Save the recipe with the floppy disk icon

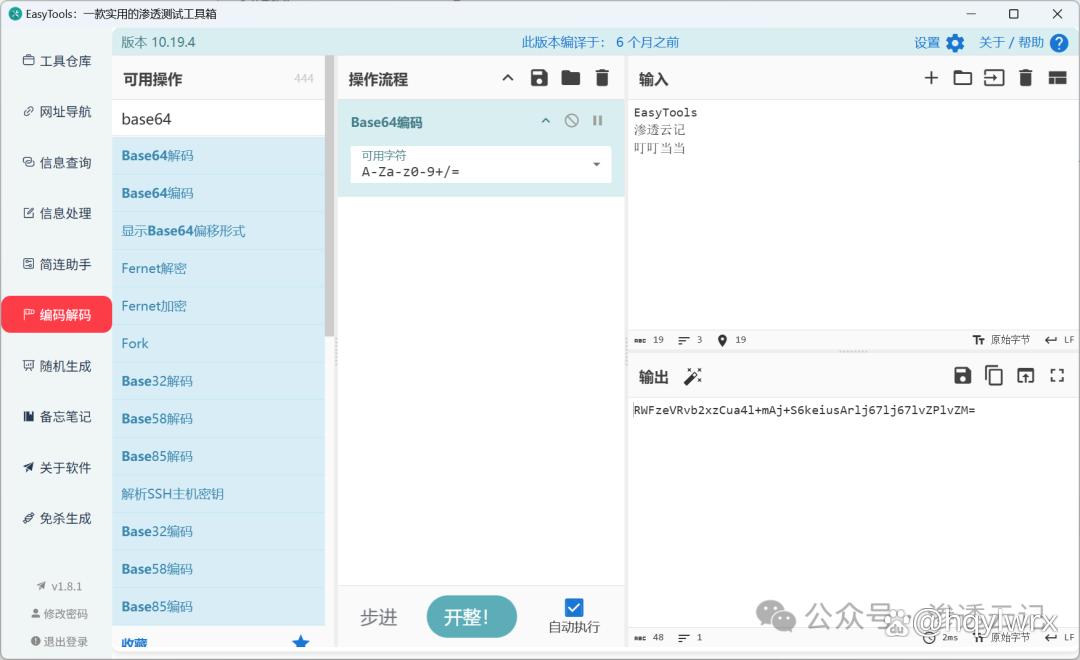pyautogui.click(x=539, y=78)
